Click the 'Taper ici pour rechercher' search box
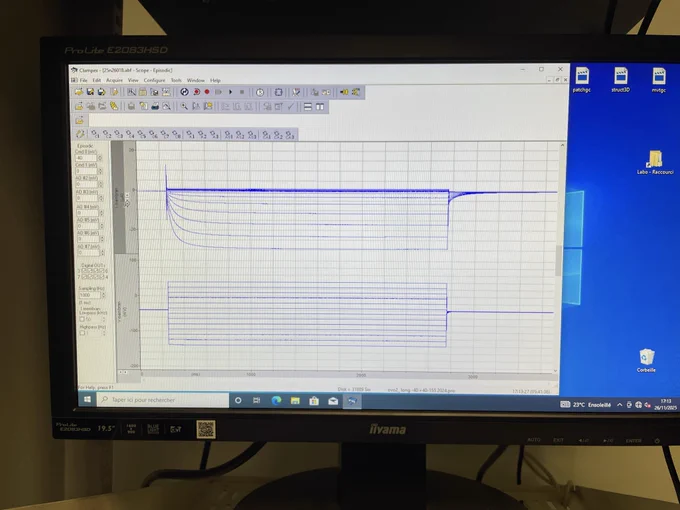This screenshot has width=680, height=510. [163, 400]
